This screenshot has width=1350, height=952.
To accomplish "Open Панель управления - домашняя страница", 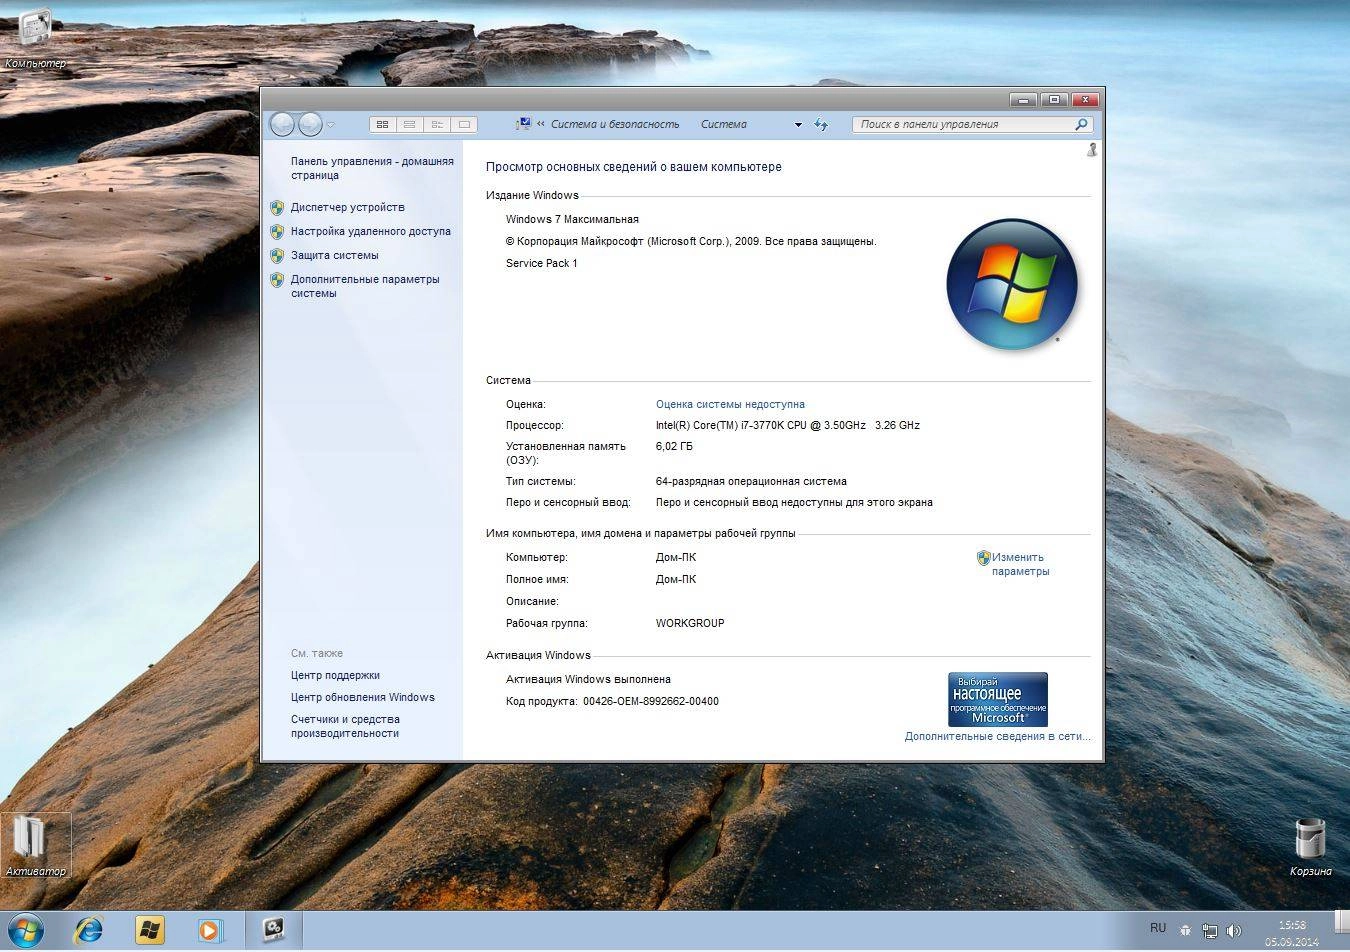I will pos(372,168).
